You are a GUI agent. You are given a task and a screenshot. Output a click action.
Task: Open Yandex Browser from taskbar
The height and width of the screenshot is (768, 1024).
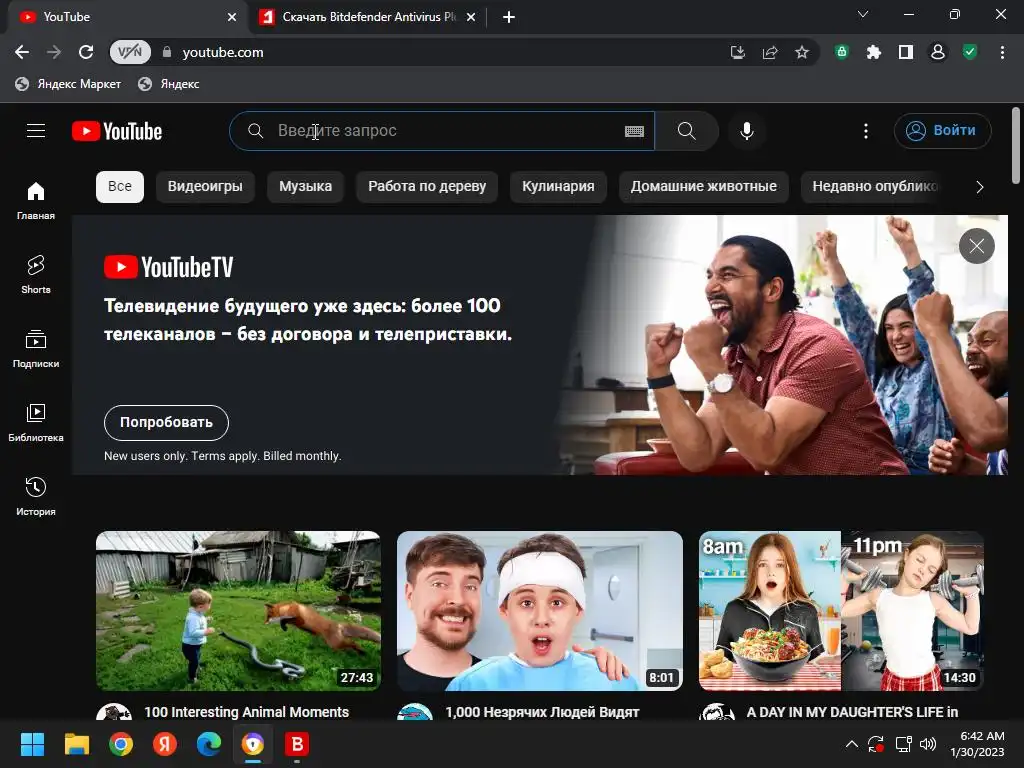(165, 744)
